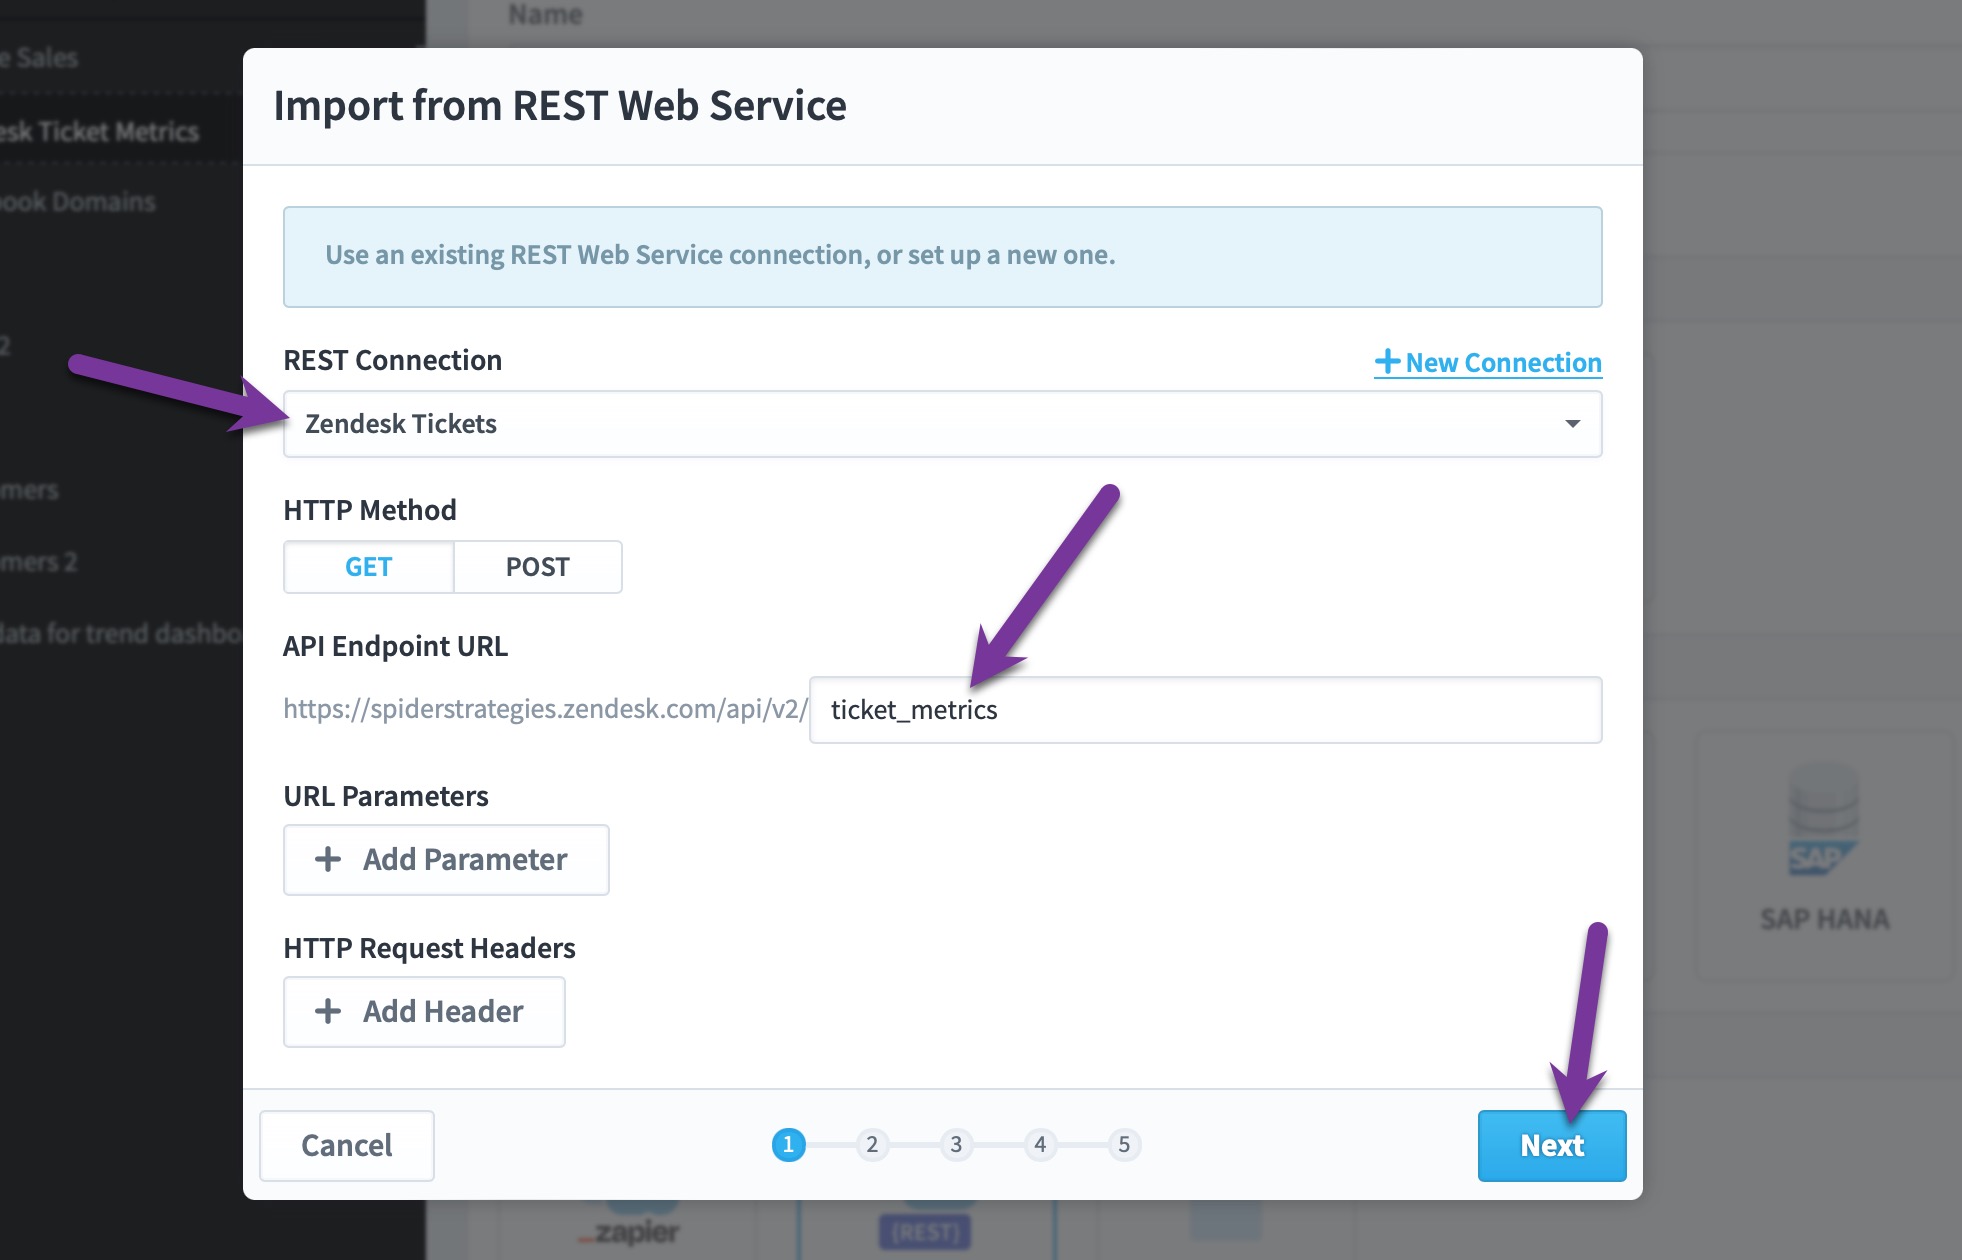Cancel the REST import dialog
Screen dimensions: 1962x1260
tap(347, 1146)
